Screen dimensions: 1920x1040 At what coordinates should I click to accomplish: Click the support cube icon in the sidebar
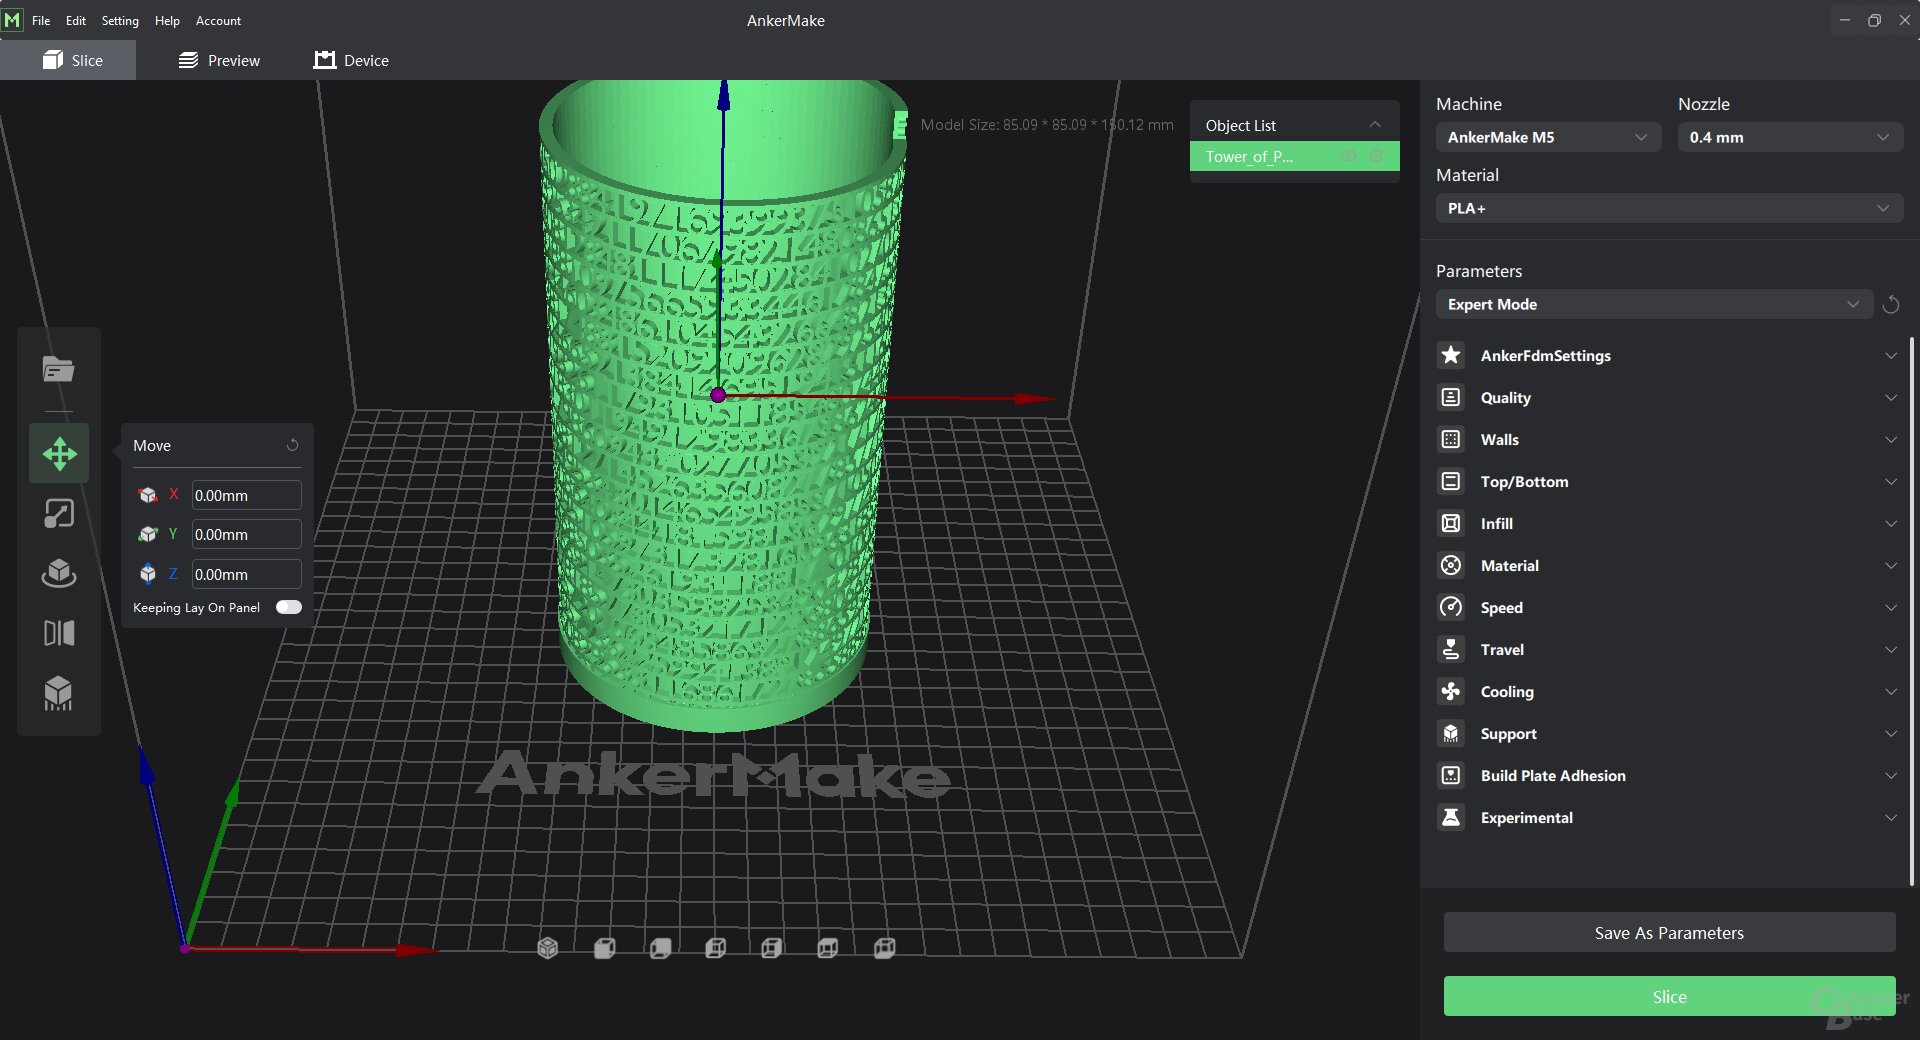(59, 693)
